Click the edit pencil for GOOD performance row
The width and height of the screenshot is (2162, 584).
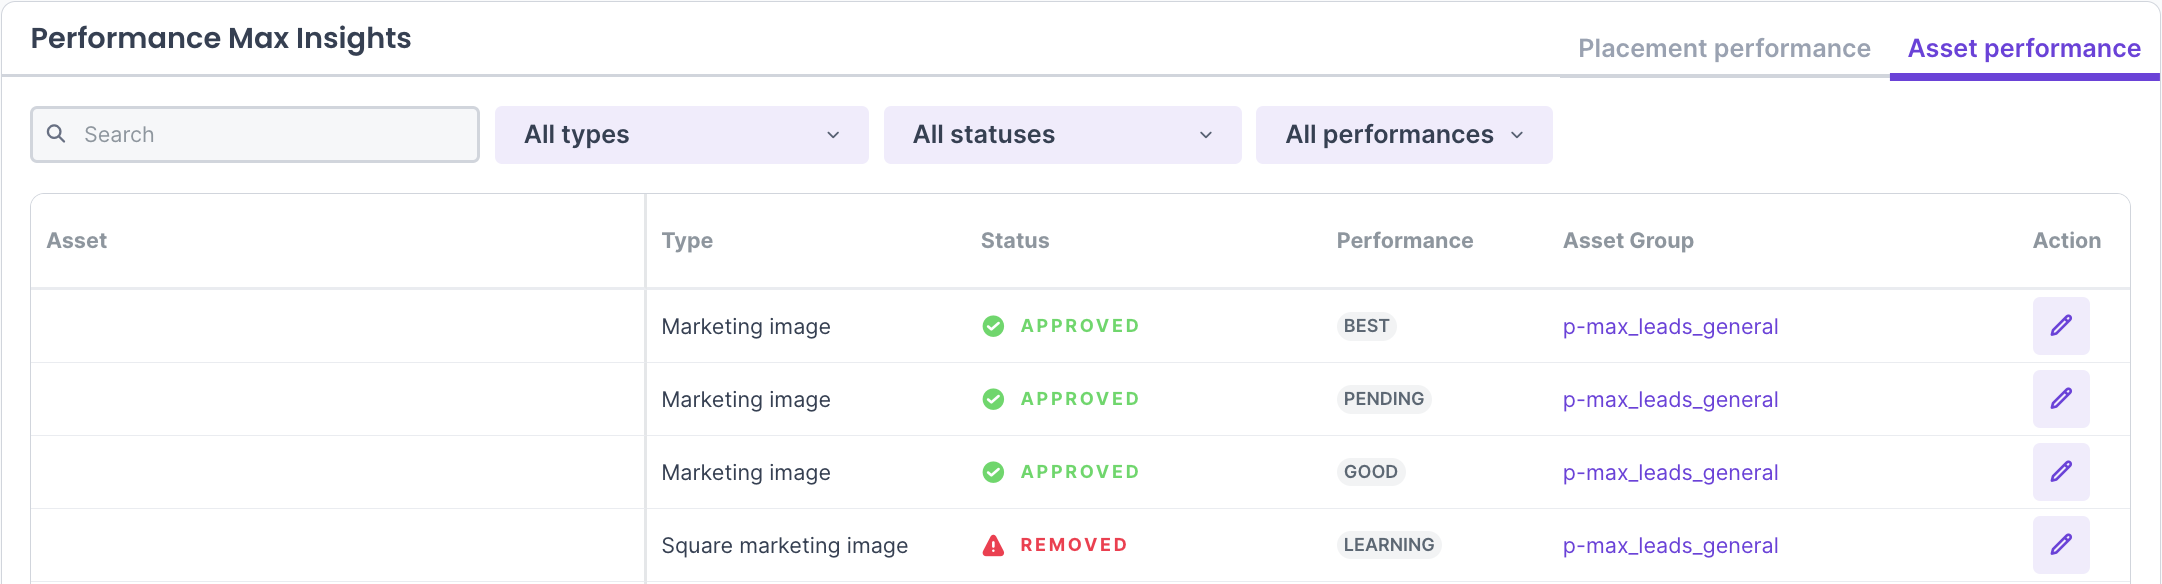point(2060,472)
